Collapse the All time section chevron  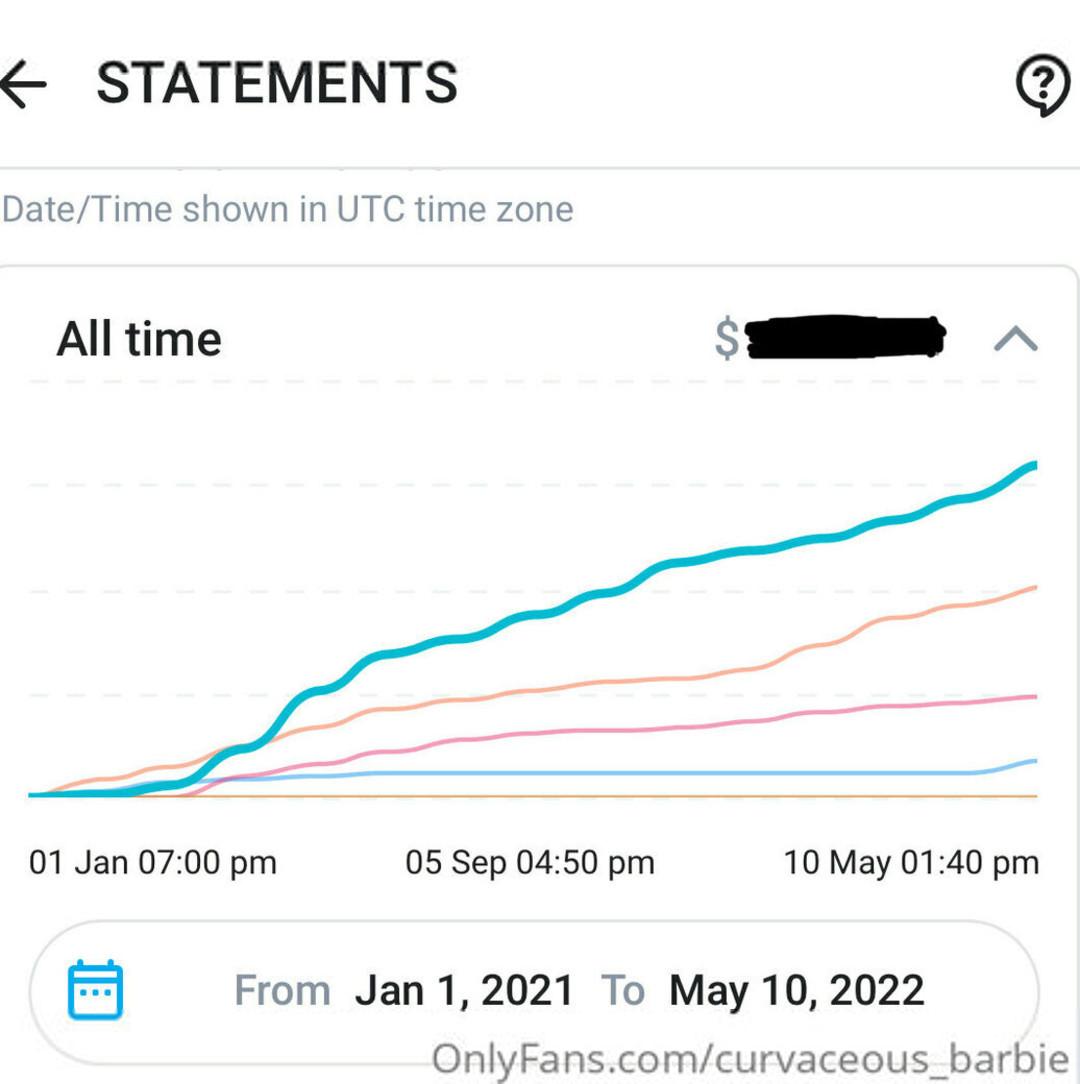pyautogui.click(x=1015, y=339)
